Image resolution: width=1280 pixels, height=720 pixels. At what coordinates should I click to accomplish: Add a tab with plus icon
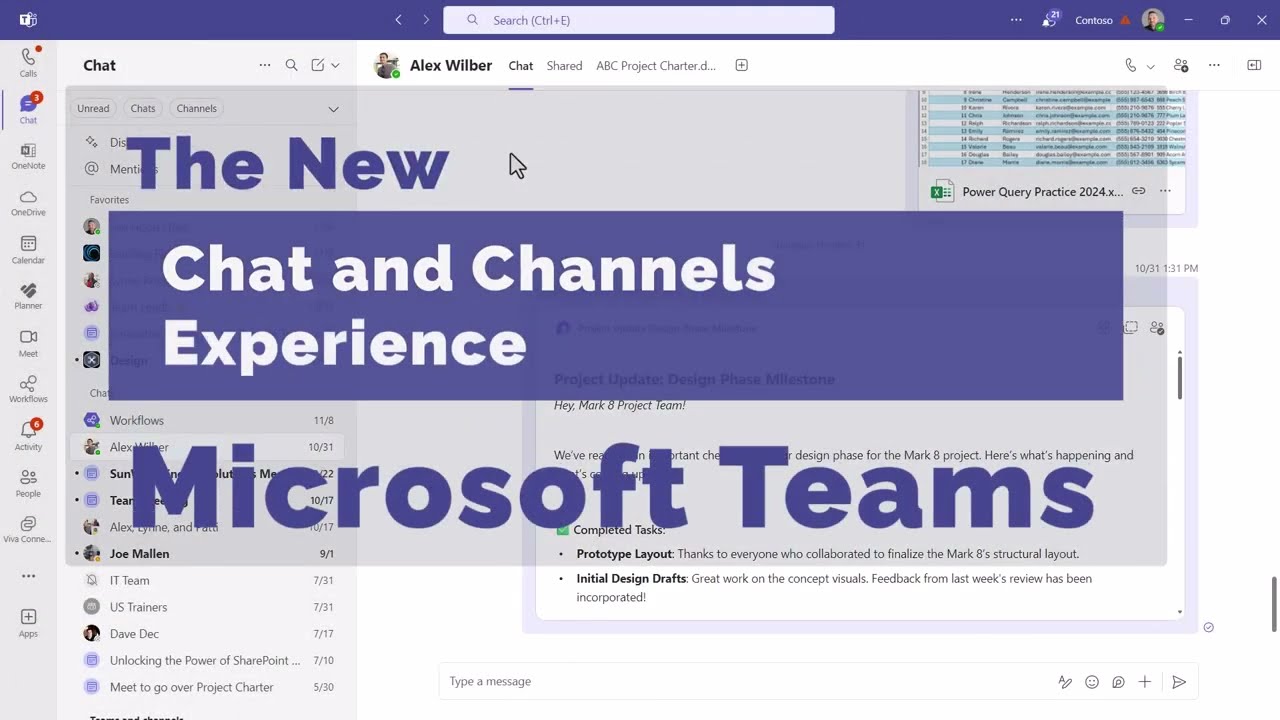[x=742, y=65]
